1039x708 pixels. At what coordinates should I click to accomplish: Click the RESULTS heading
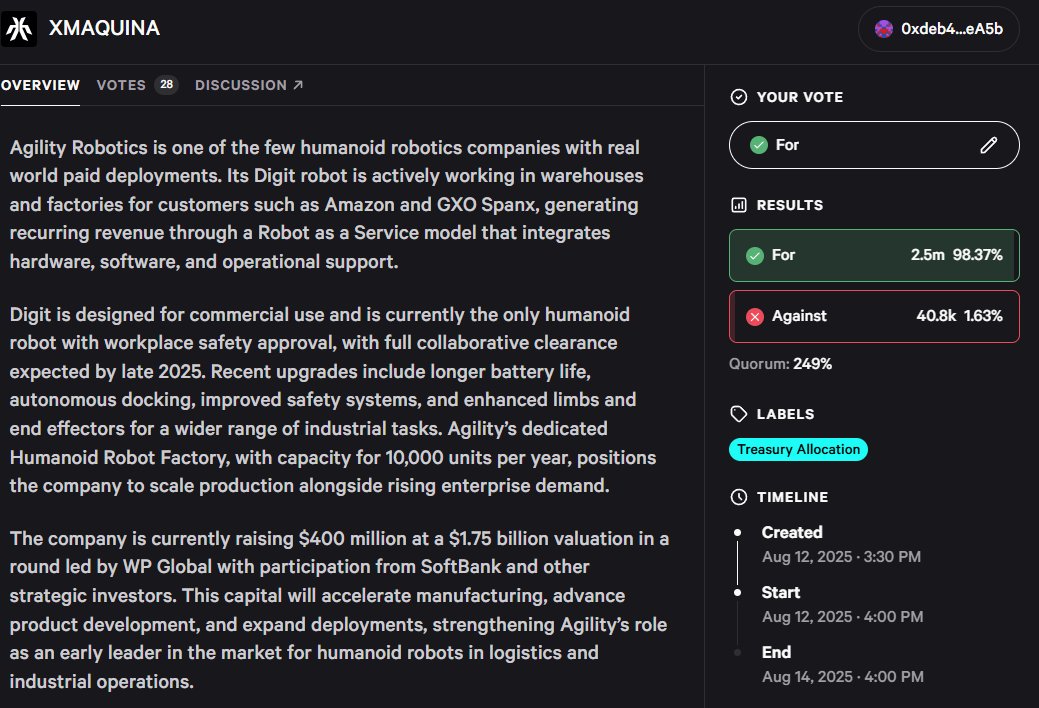(x=790, y=206)
